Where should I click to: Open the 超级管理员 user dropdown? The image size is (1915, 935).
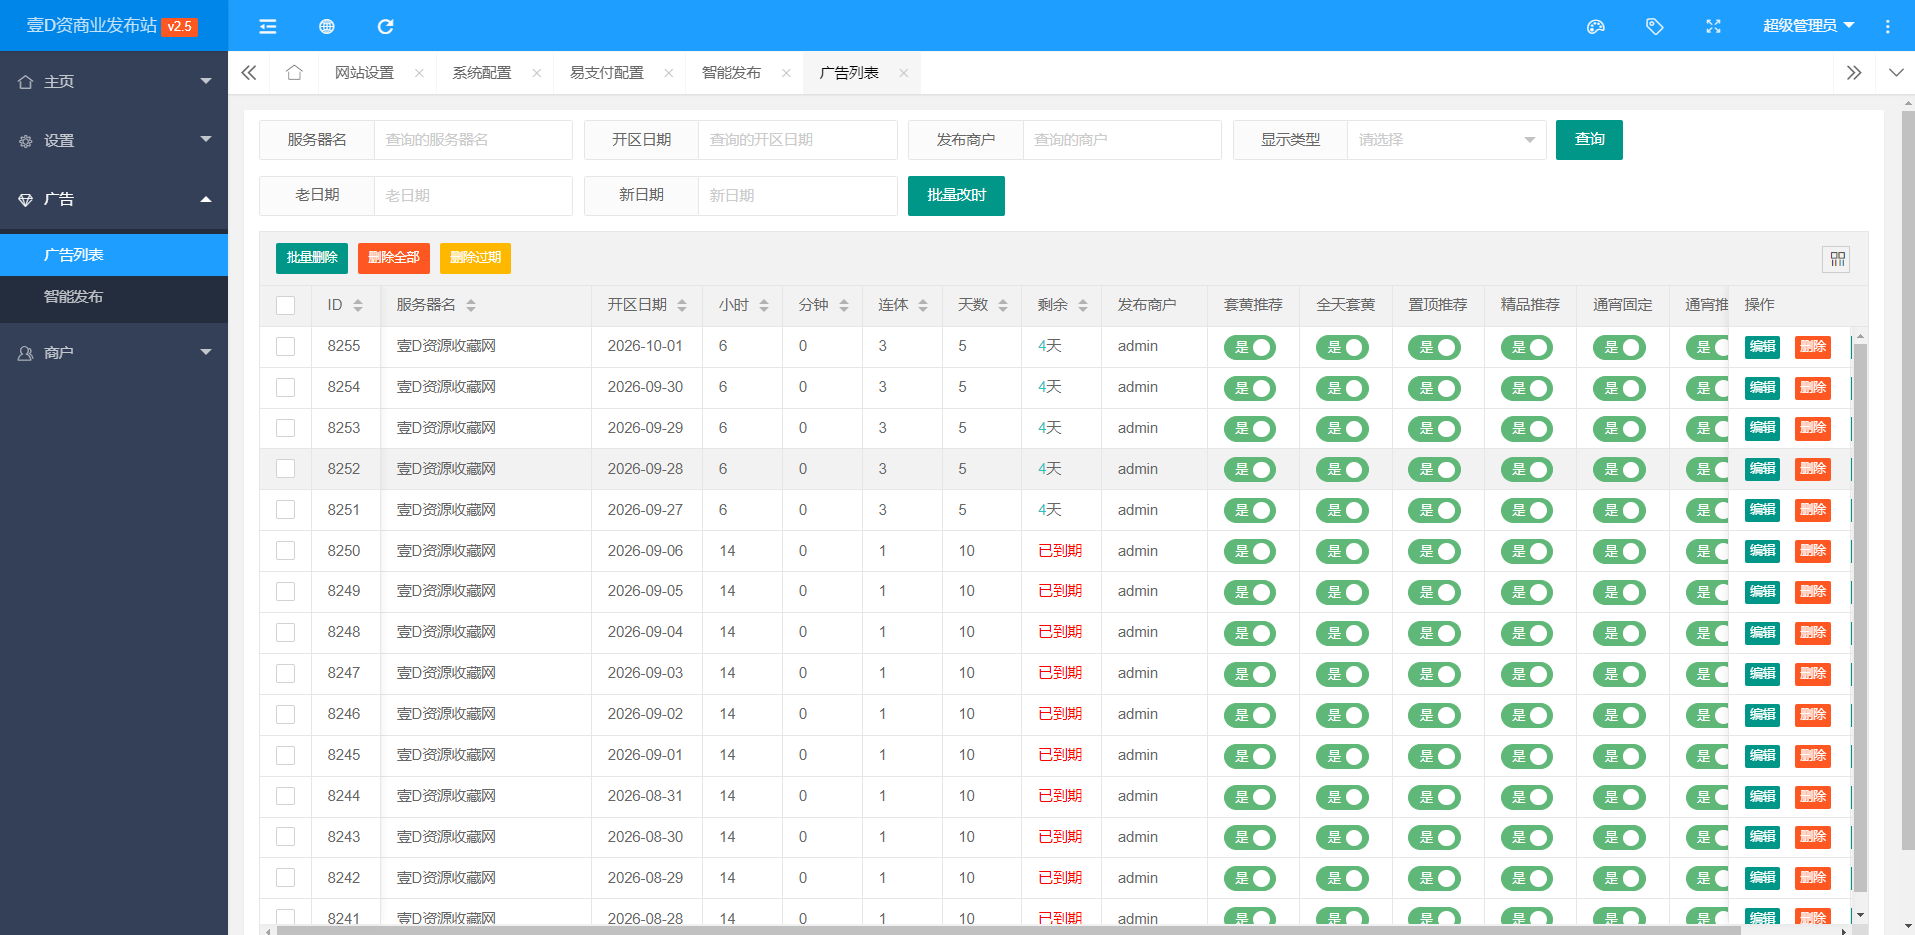point(1808,26)
